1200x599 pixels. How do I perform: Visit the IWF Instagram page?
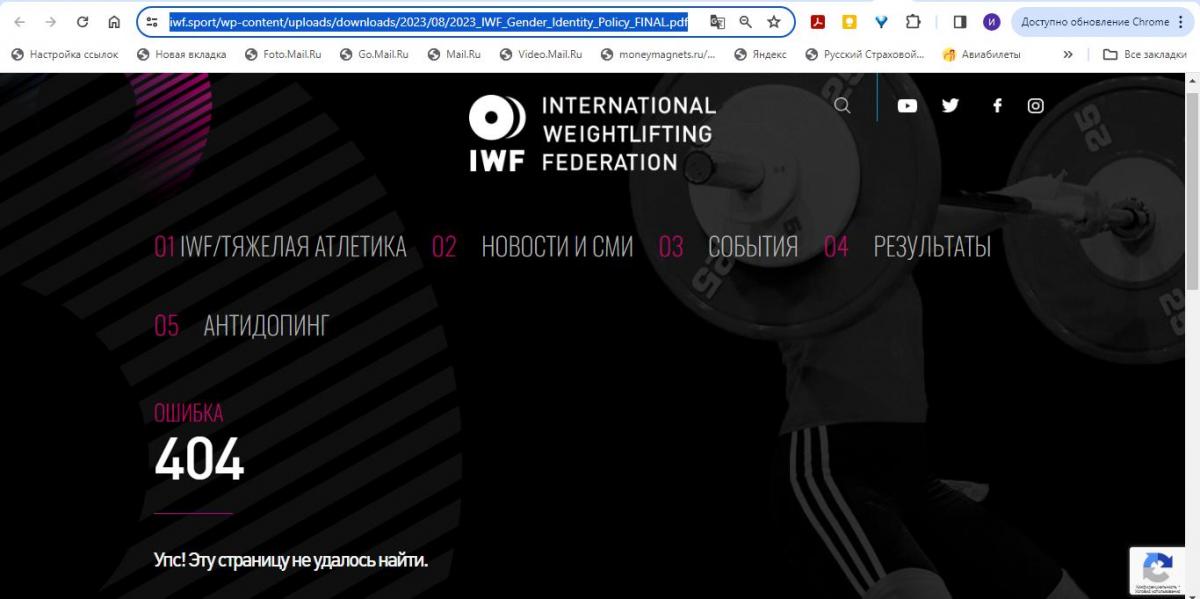pyautogui.click(x=1036, y=105)
